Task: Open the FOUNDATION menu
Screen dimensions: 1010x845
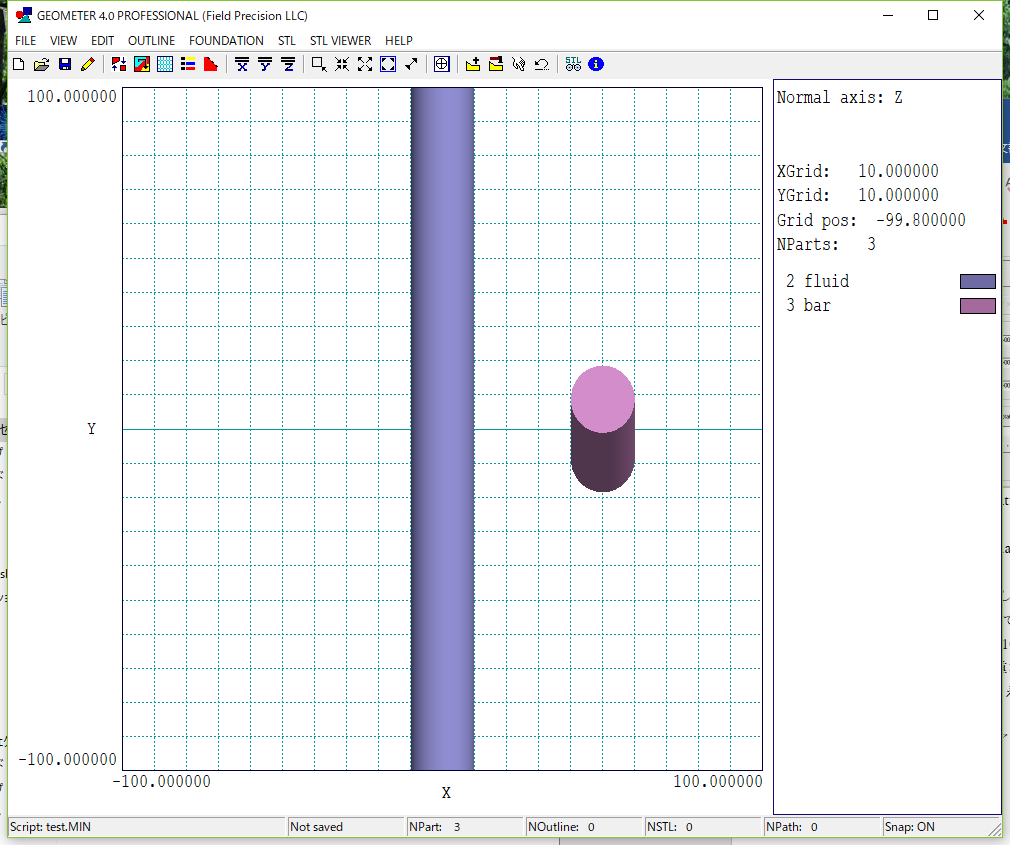Action: 226,41
